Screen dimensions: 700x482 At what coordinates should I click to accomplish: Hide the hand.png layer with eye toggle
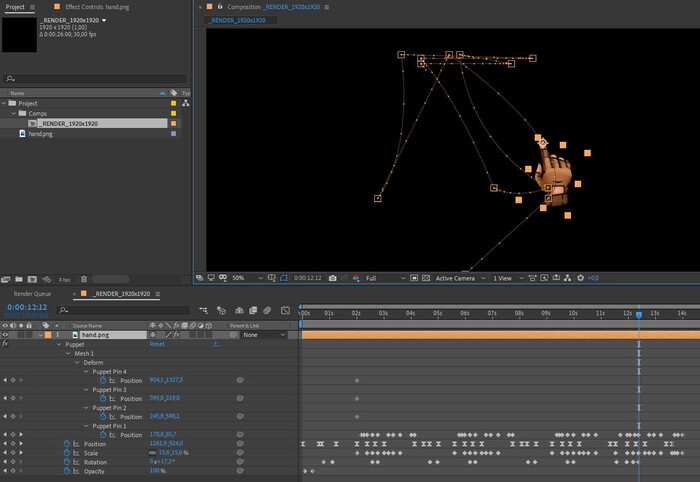tap(5, 335)
